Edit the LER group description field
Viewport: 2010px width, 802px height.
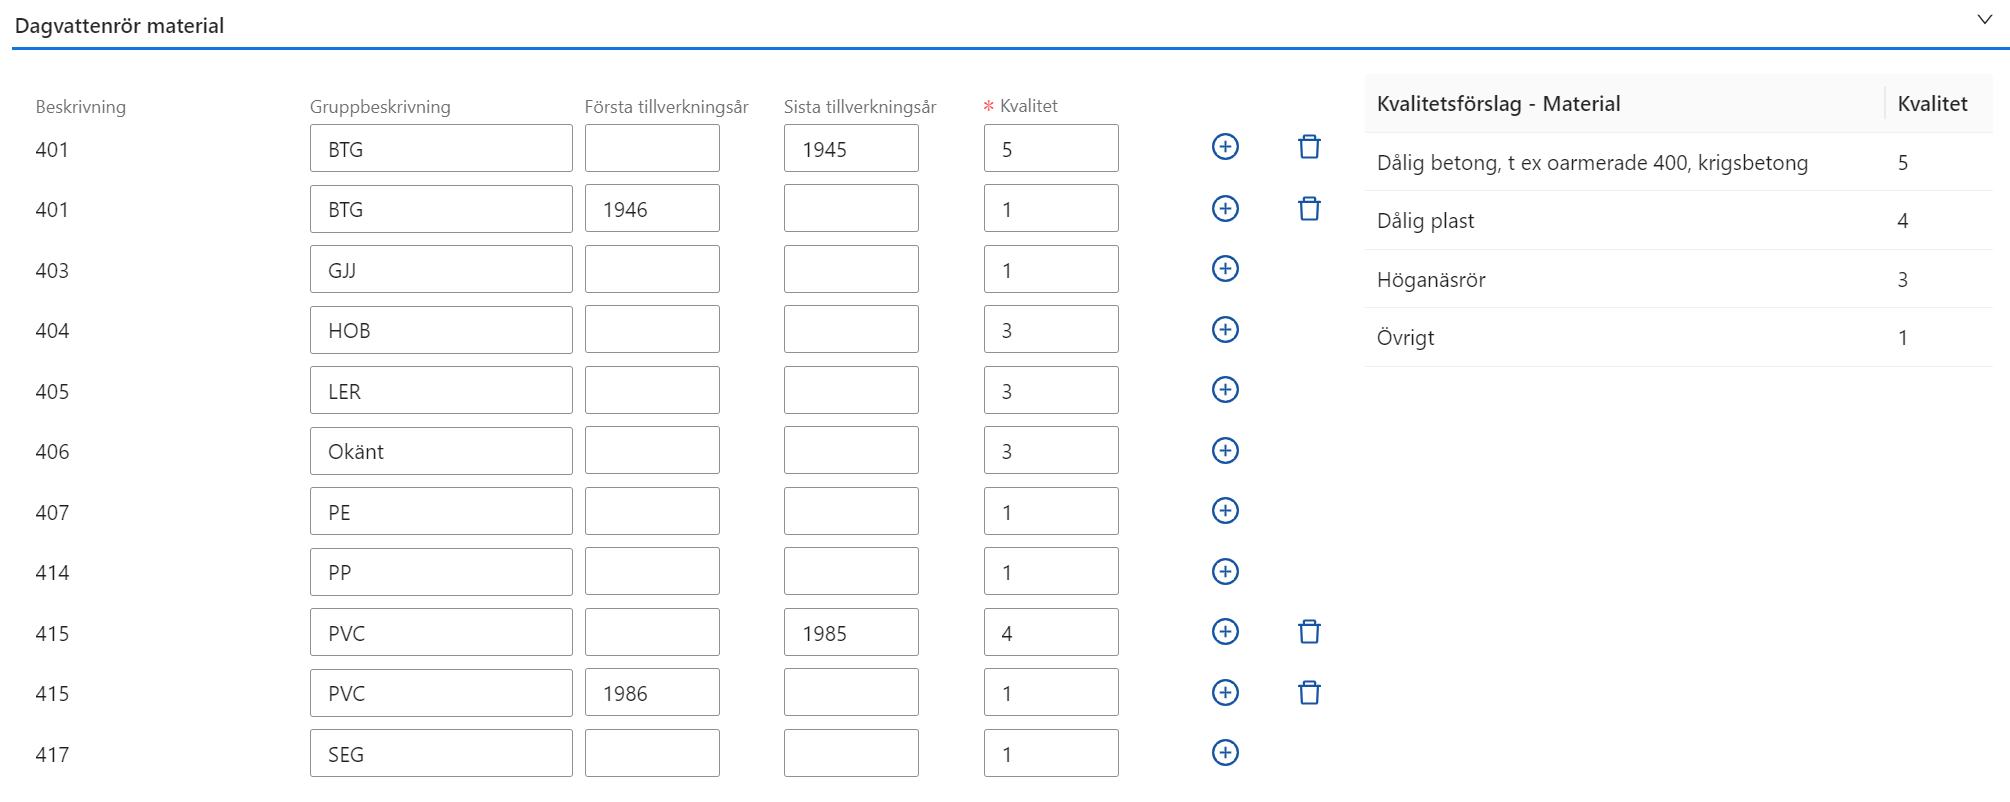pos(440,391)
